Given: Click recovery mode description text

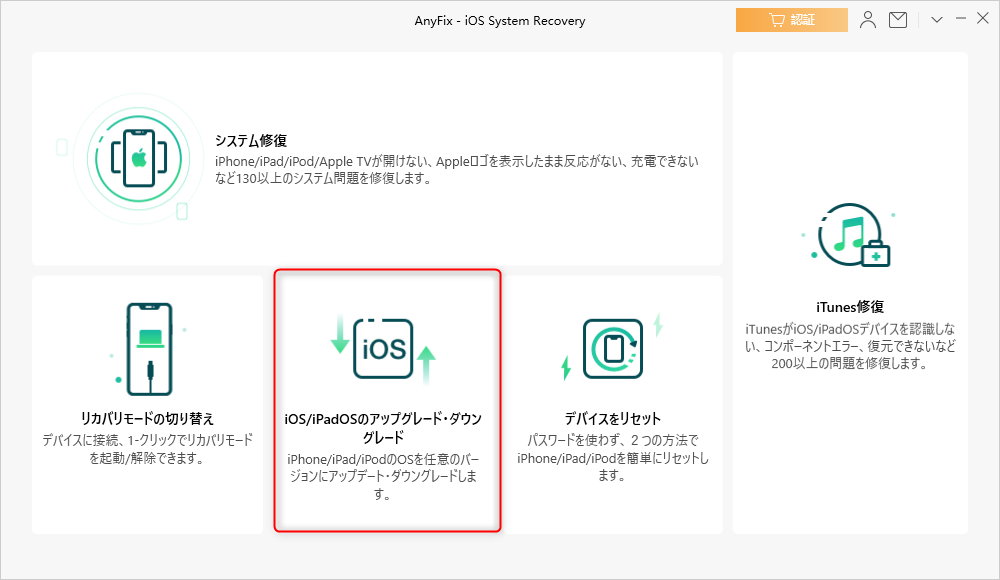Looking at the screenshot, I should 147,449.
